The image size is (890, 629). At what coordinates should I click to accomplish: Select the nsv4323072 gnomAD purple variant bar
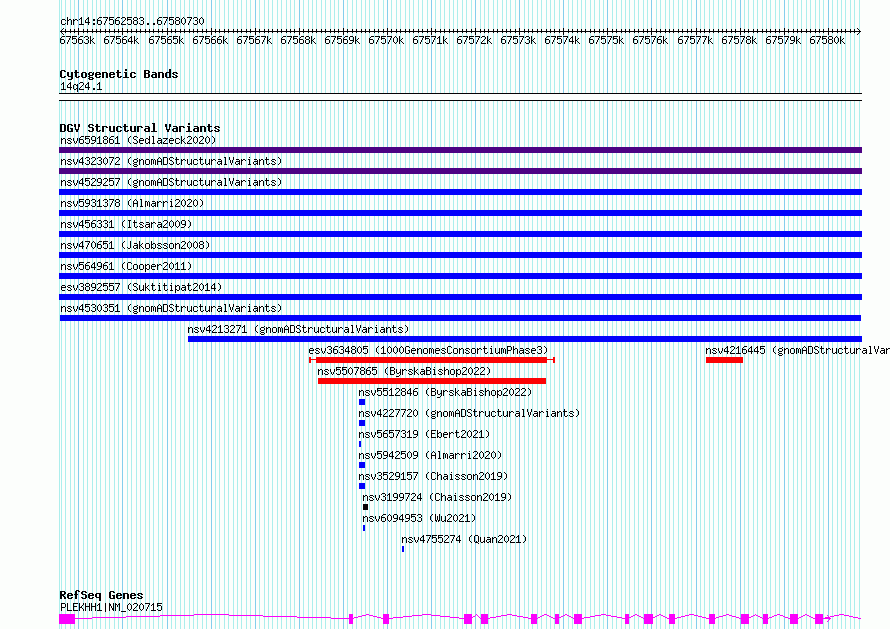tap(460, 171)
